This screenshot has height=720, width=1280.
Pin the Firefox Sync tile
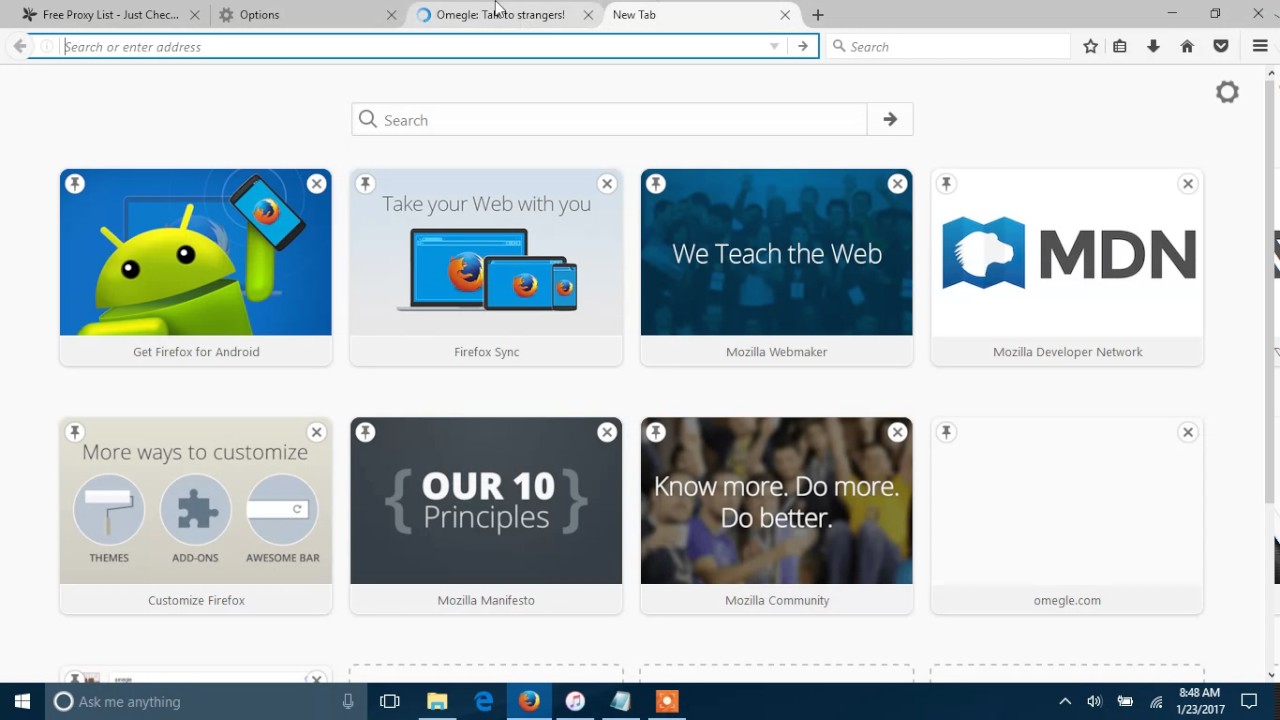(365, 184)
